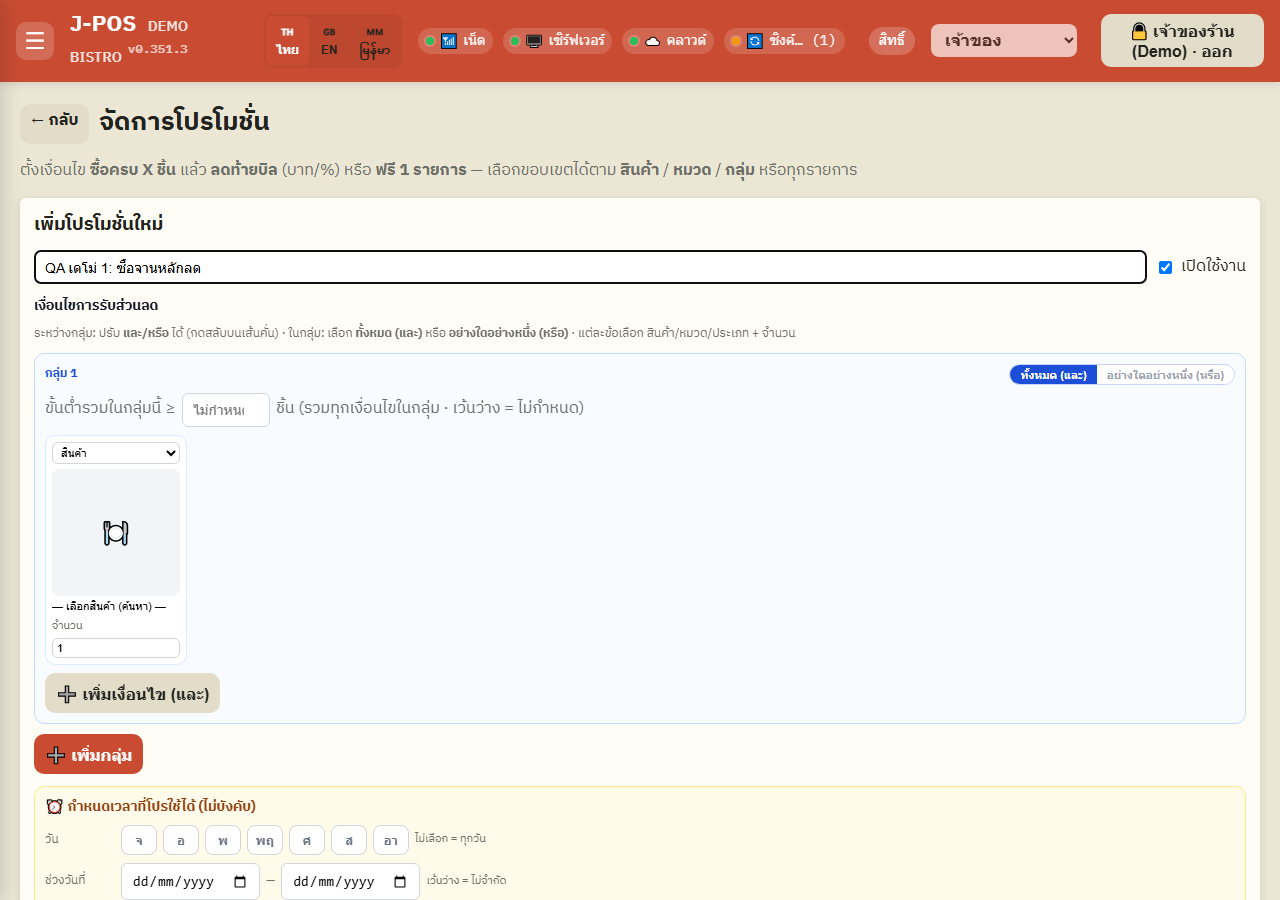This screenshot has height=900, width=1280.
Task: Select ทั้งหมด (และ) group mode
Action: click(1053, 375)
